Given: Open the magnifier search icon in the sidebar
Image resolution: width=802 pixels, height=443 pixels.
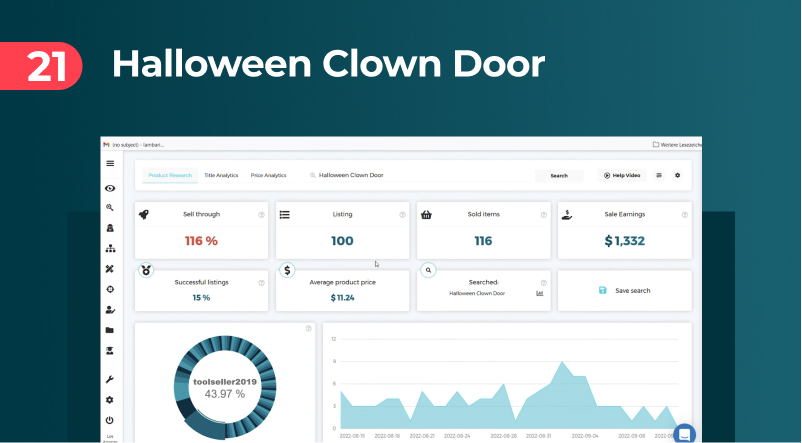Looking at the screenshot, I should pos(109,208).
